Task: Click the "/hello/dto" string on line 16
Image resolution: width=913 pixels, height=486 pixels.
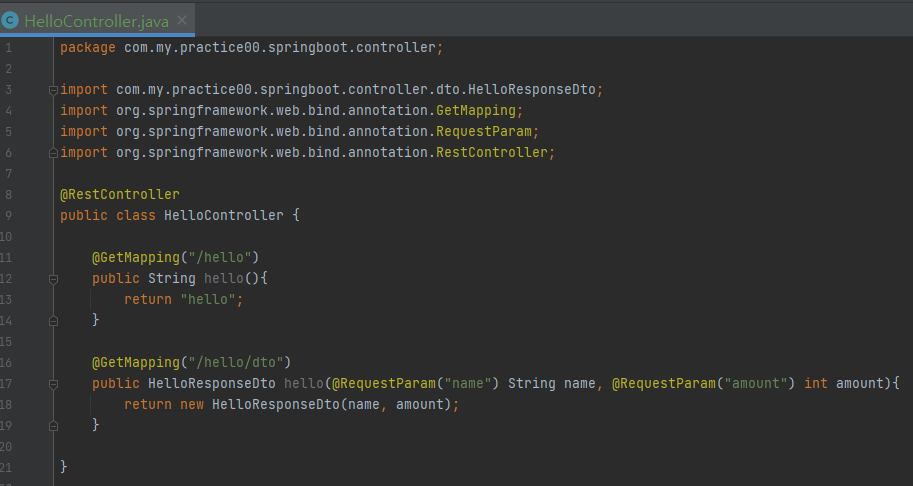Action: pos(236,362)
